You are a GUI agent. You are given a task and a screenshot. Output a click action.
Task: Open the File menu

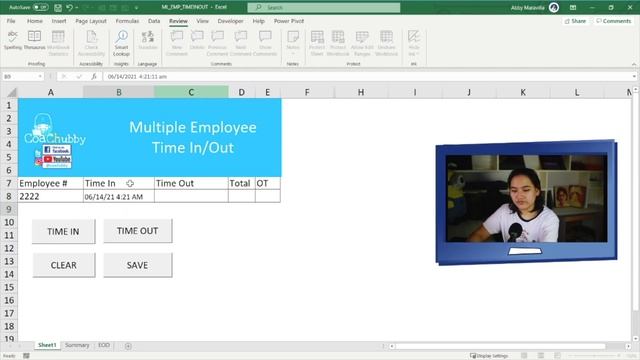coord(11,21)
